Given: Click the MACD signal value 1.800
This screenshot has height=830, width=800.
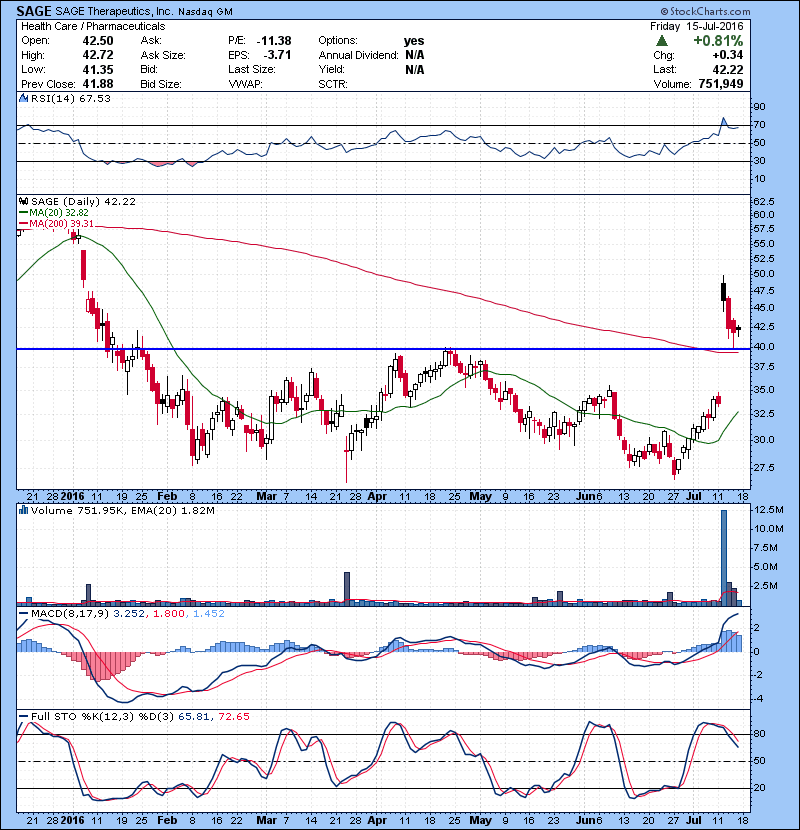Looking at the screenshot, I should tap(169, 614).
